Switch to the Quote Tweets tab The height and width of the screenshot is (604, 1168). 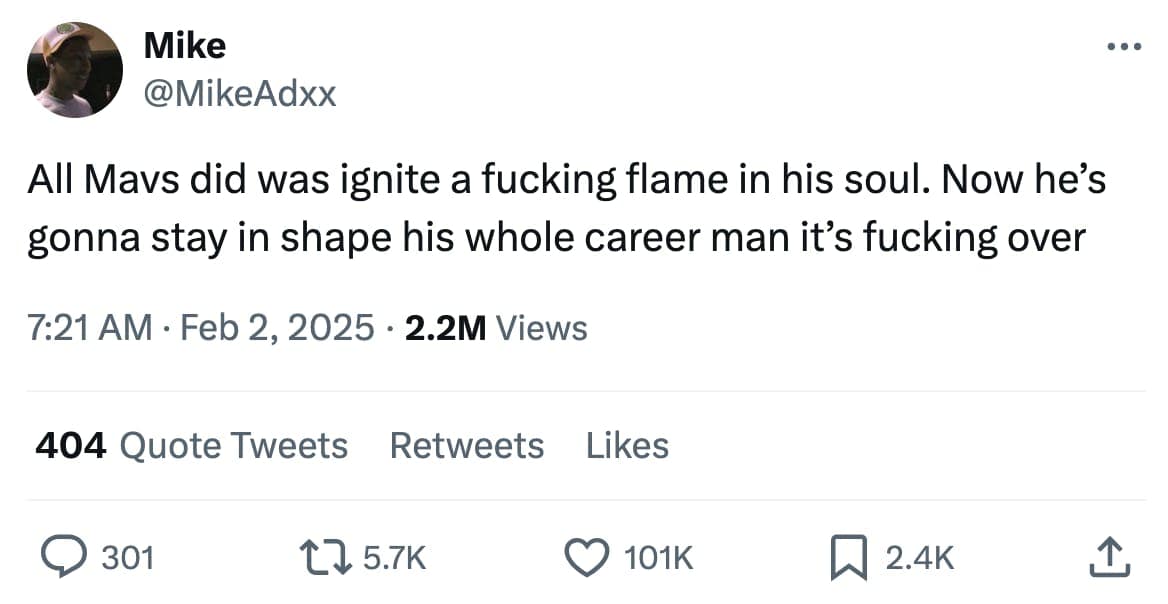point(232,445)
